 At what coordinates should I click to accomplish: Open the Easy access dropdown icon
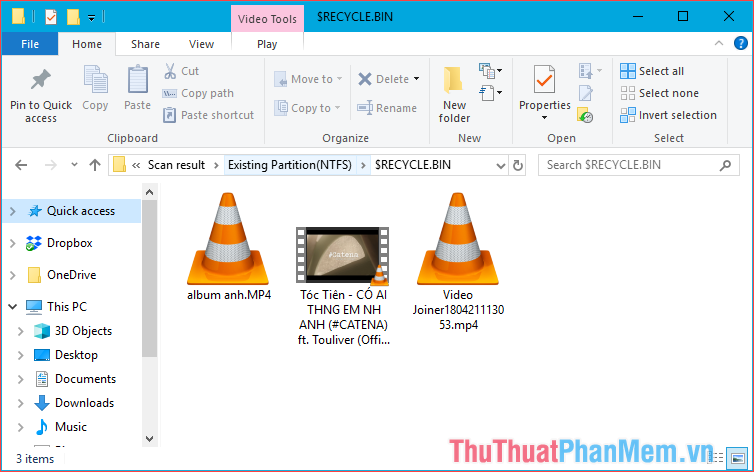coord(490,92)
